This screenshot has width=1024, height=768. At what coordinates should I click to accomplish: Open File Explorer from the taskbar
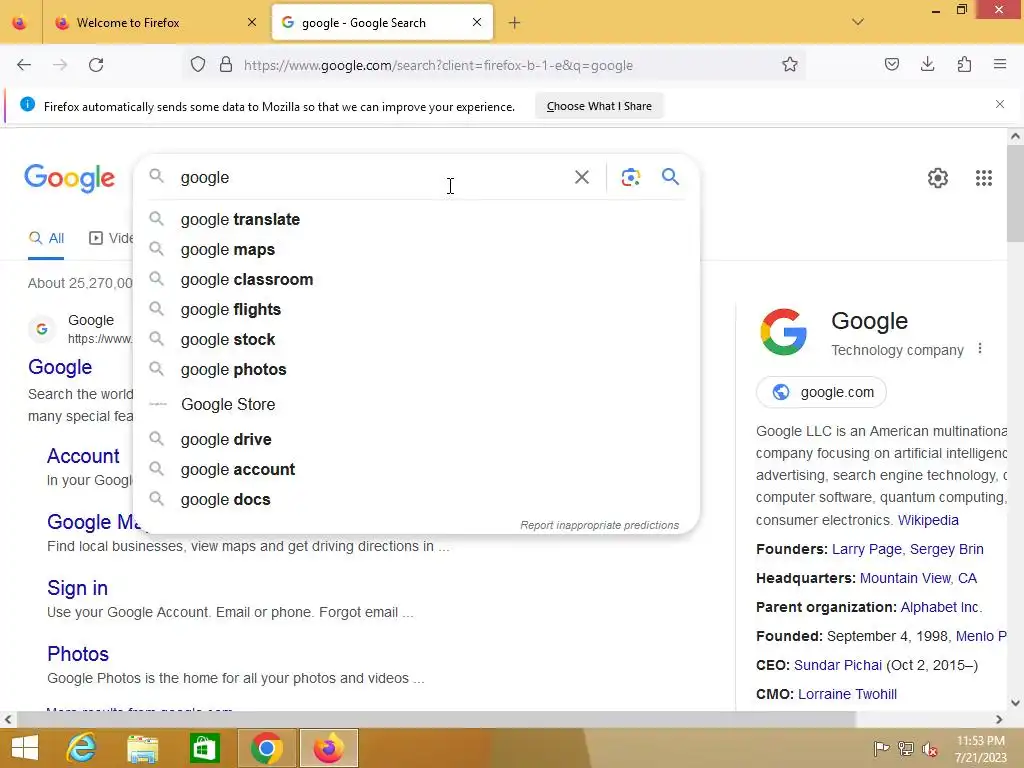pos(142,748)
